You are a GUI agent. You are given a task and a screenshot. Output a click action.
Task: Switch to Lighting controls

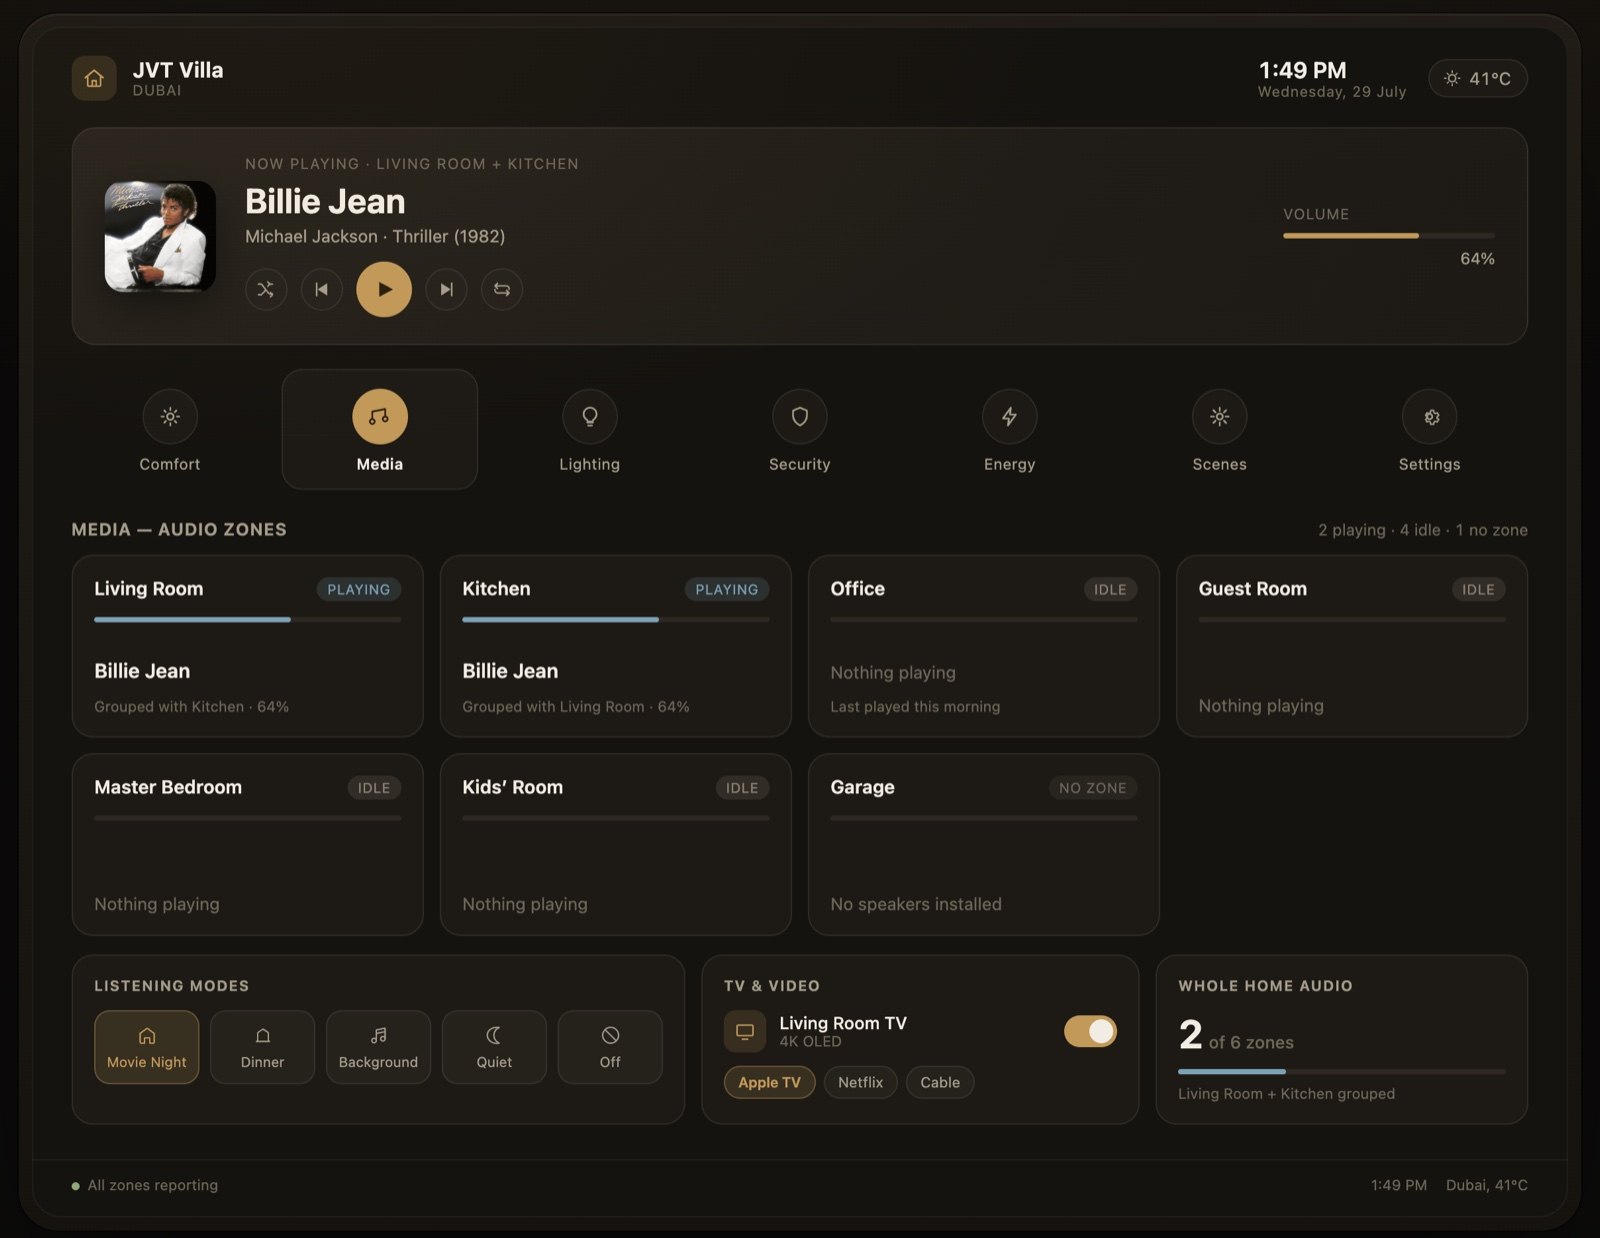[x=590, y=430]
